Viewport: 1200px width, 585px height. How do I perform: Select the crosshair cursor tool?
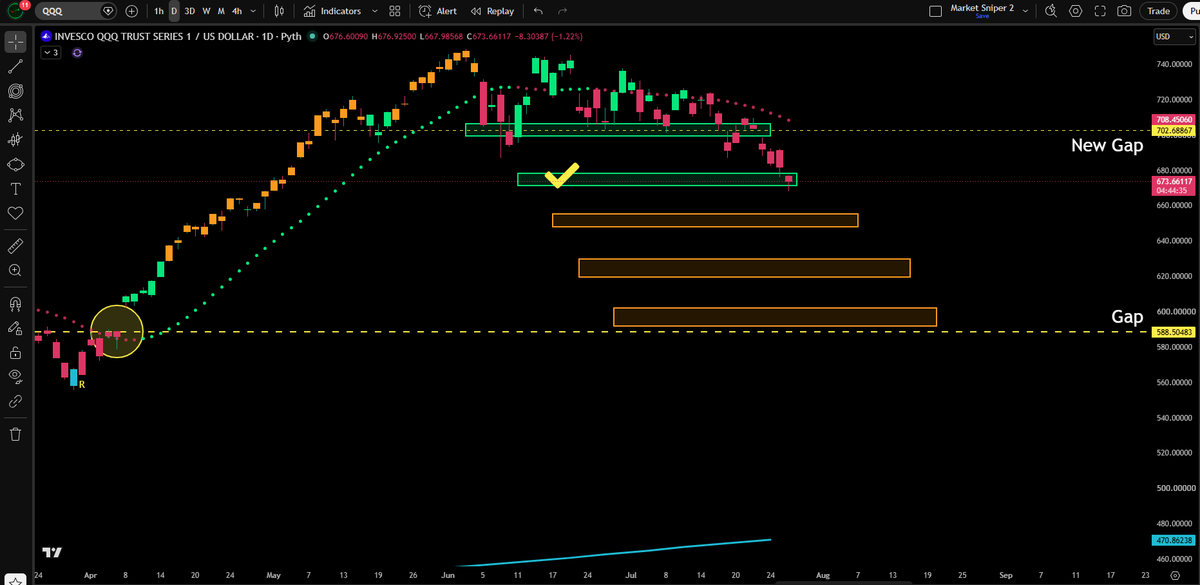(16, 42)
